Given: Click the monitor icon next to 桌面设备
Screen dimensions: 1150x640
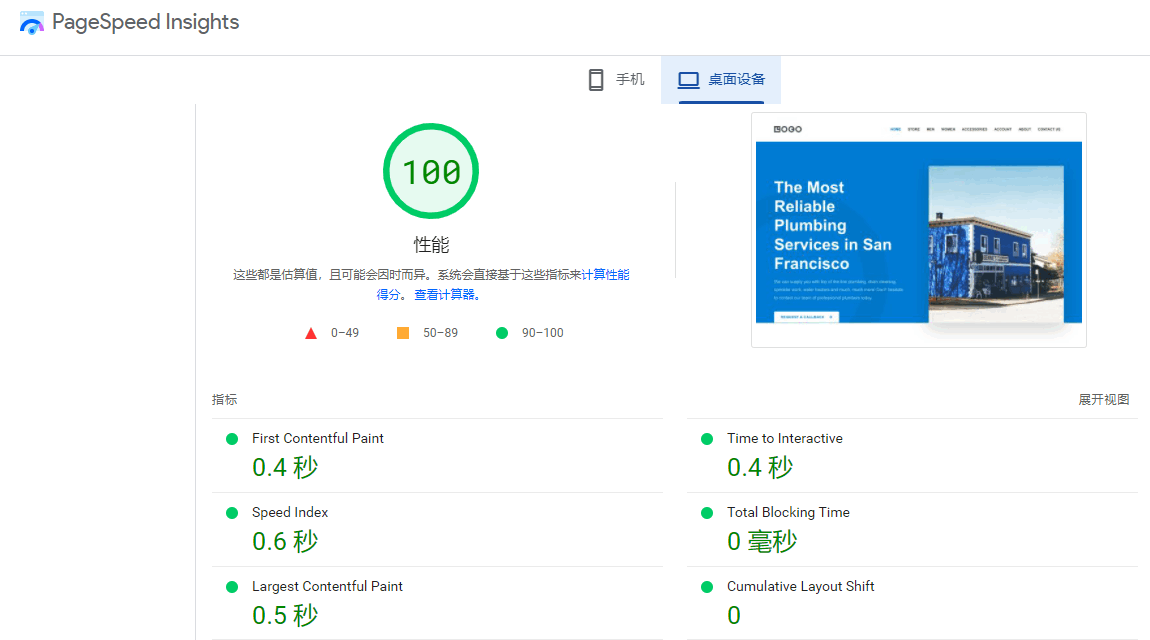Looking at the screenshot, I should point(688,79).
